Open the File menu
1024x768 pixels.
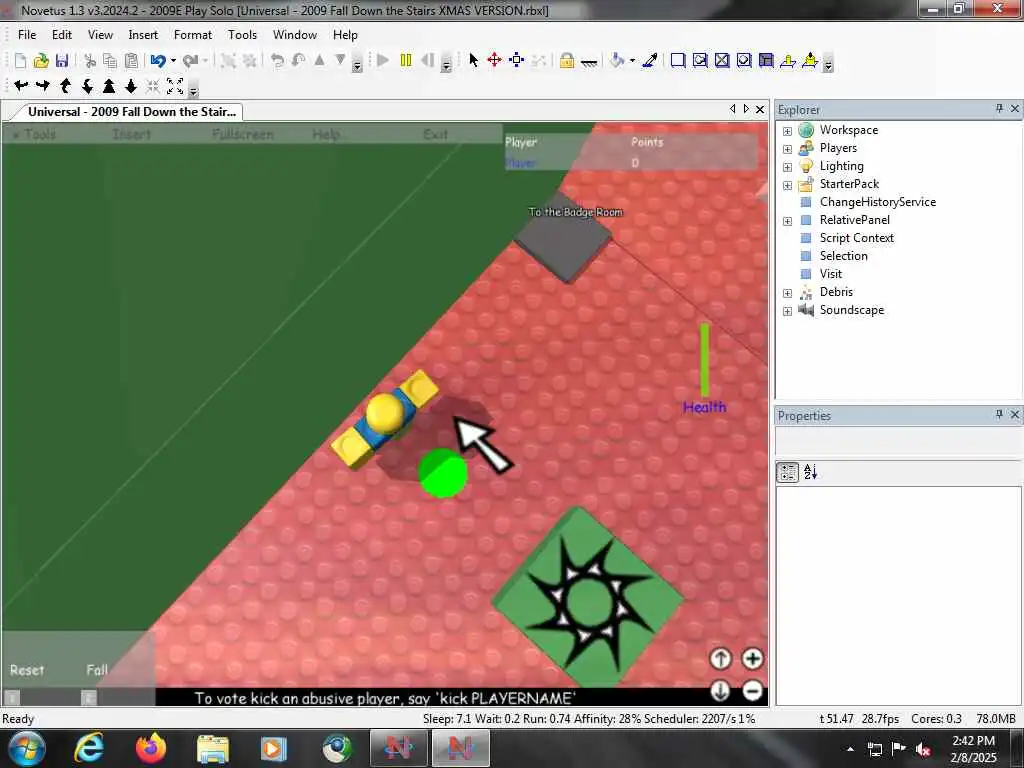pyautogui.click(x=27, y=35)
